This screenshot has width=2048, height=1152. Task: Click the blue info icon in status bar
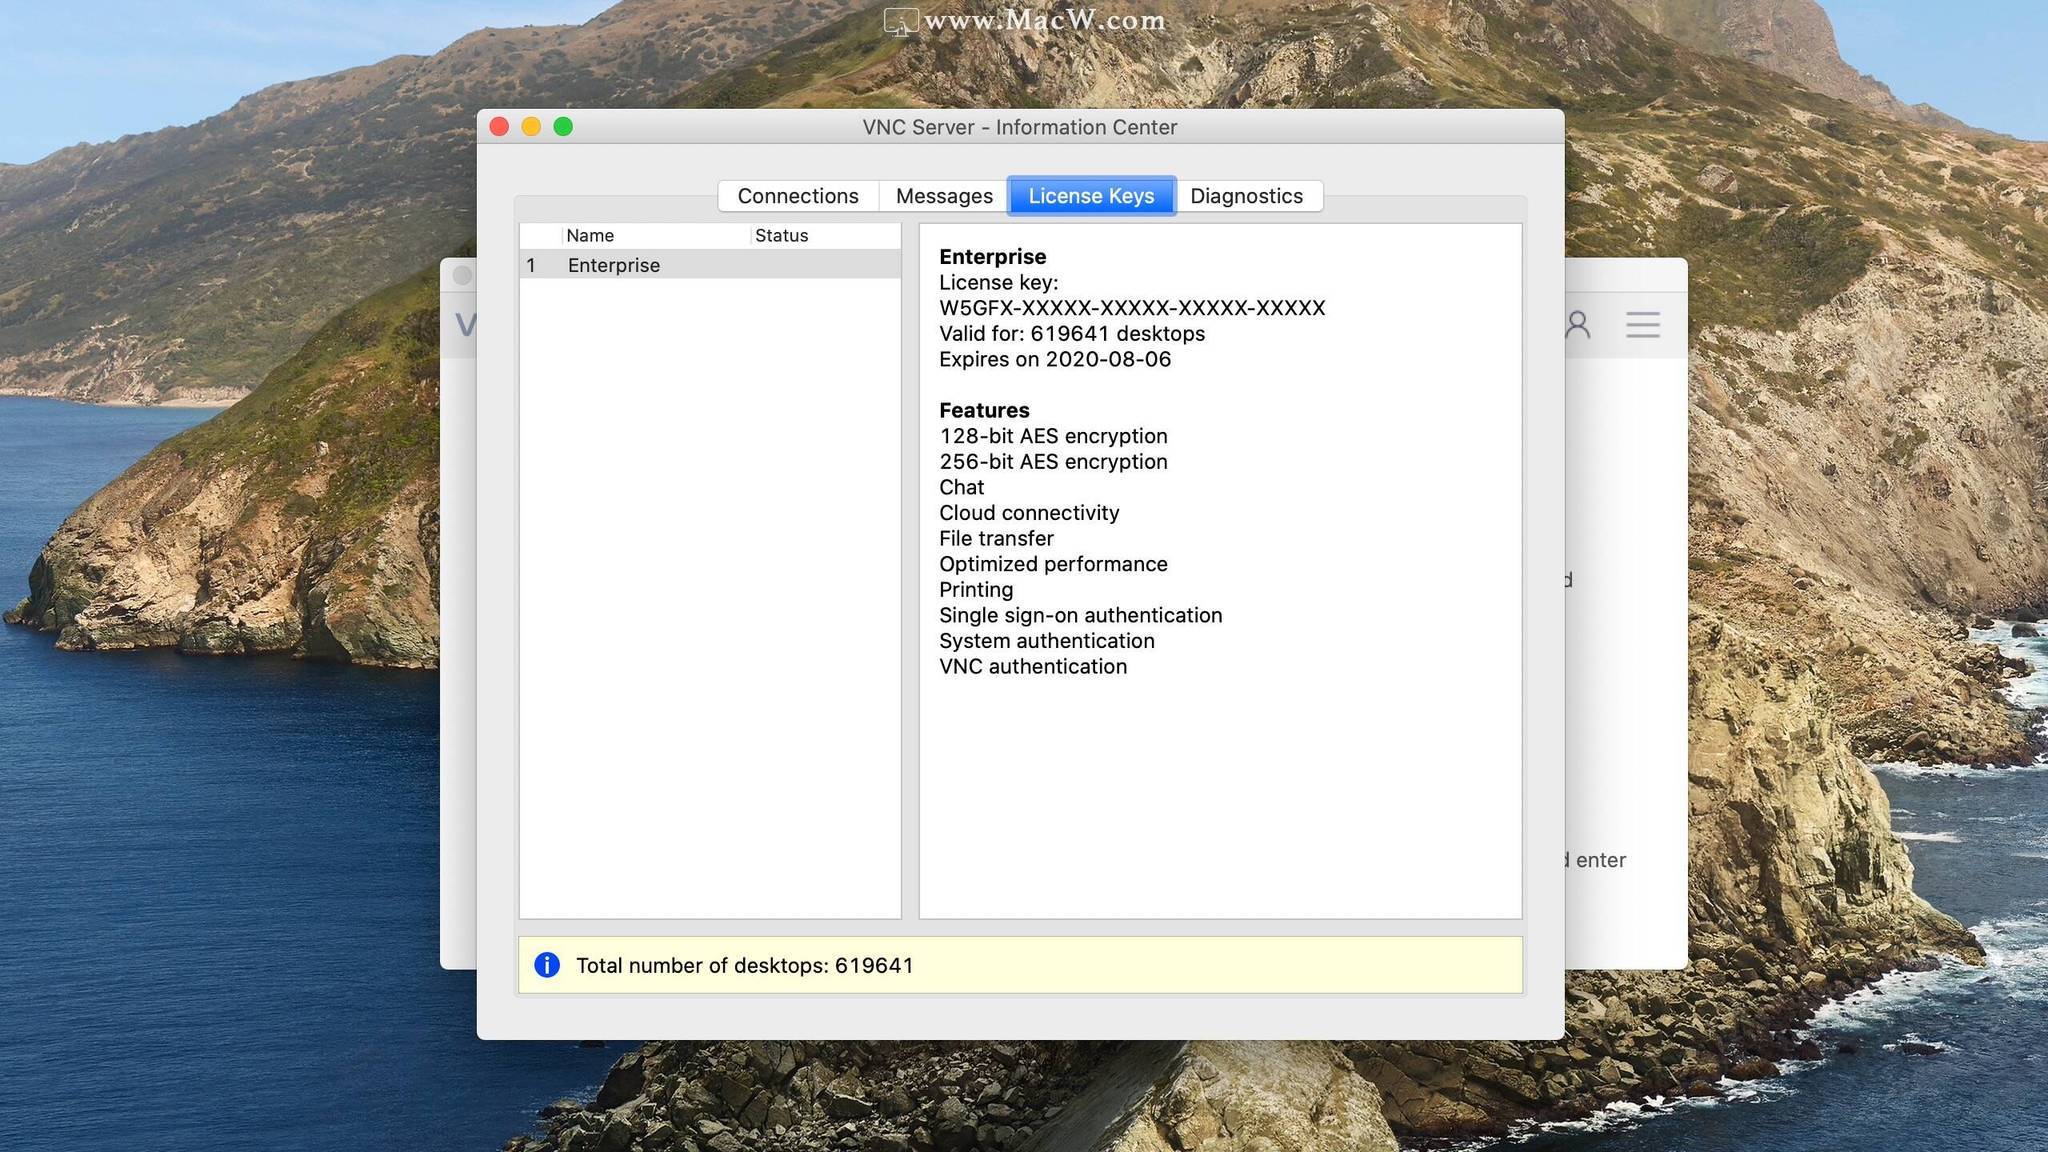click(547, 965)
